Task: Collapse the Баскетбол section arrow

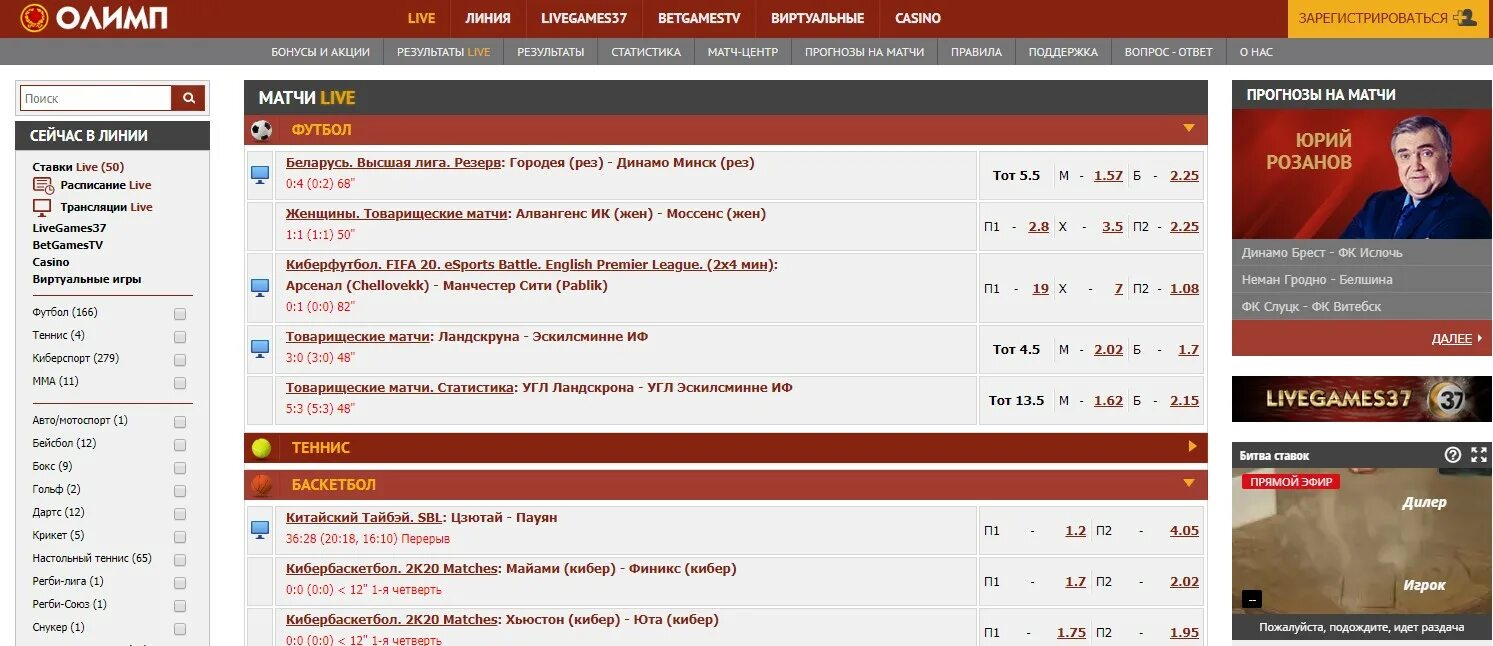Action: (1189, 484)
